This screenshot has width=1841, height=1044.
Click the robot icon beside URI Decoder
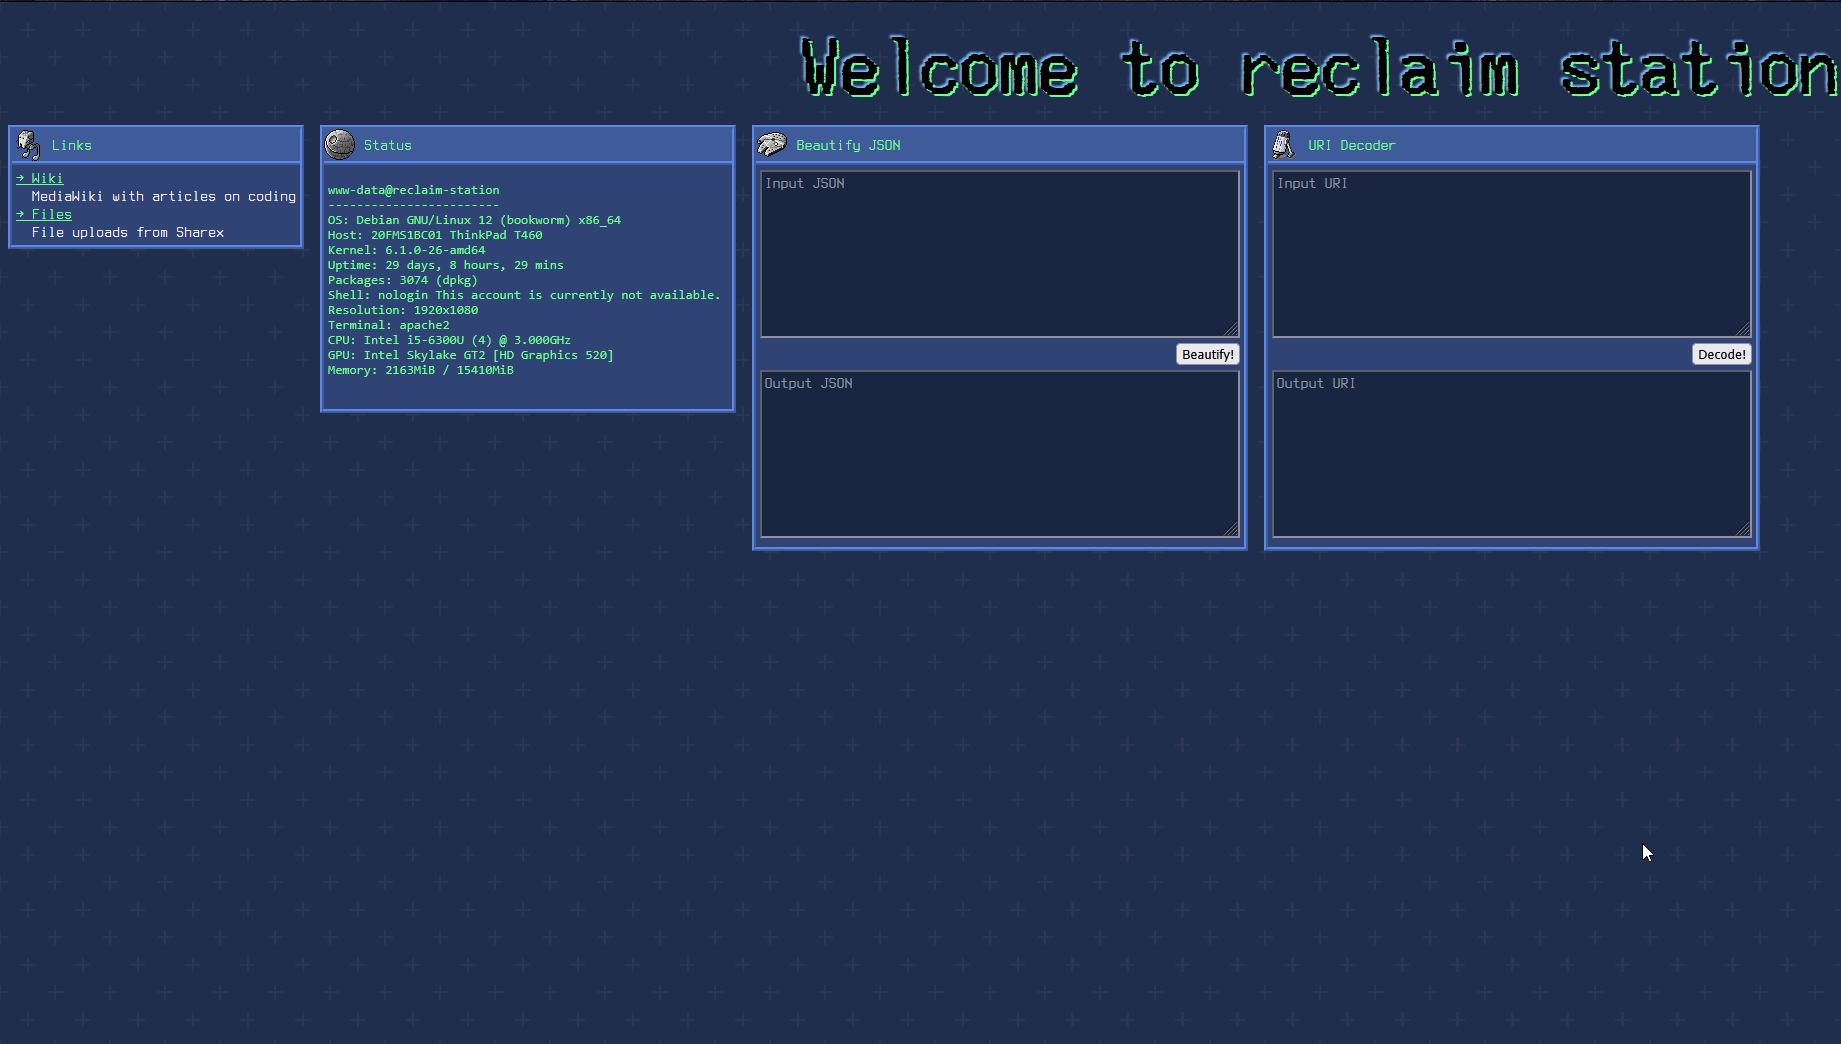(x=1283, y=145)
